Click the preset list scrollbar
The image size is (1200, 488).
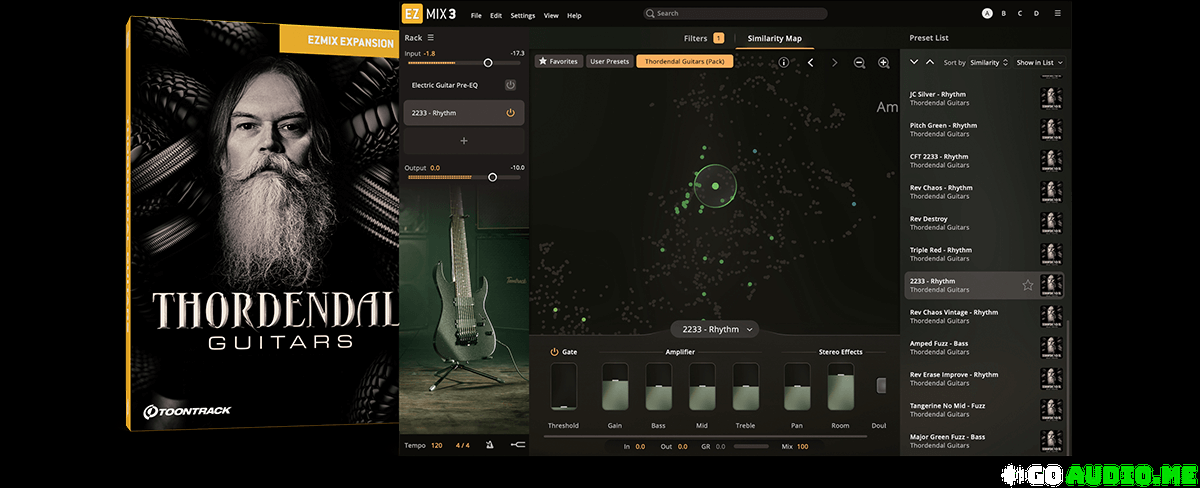tap(1068, 388)
